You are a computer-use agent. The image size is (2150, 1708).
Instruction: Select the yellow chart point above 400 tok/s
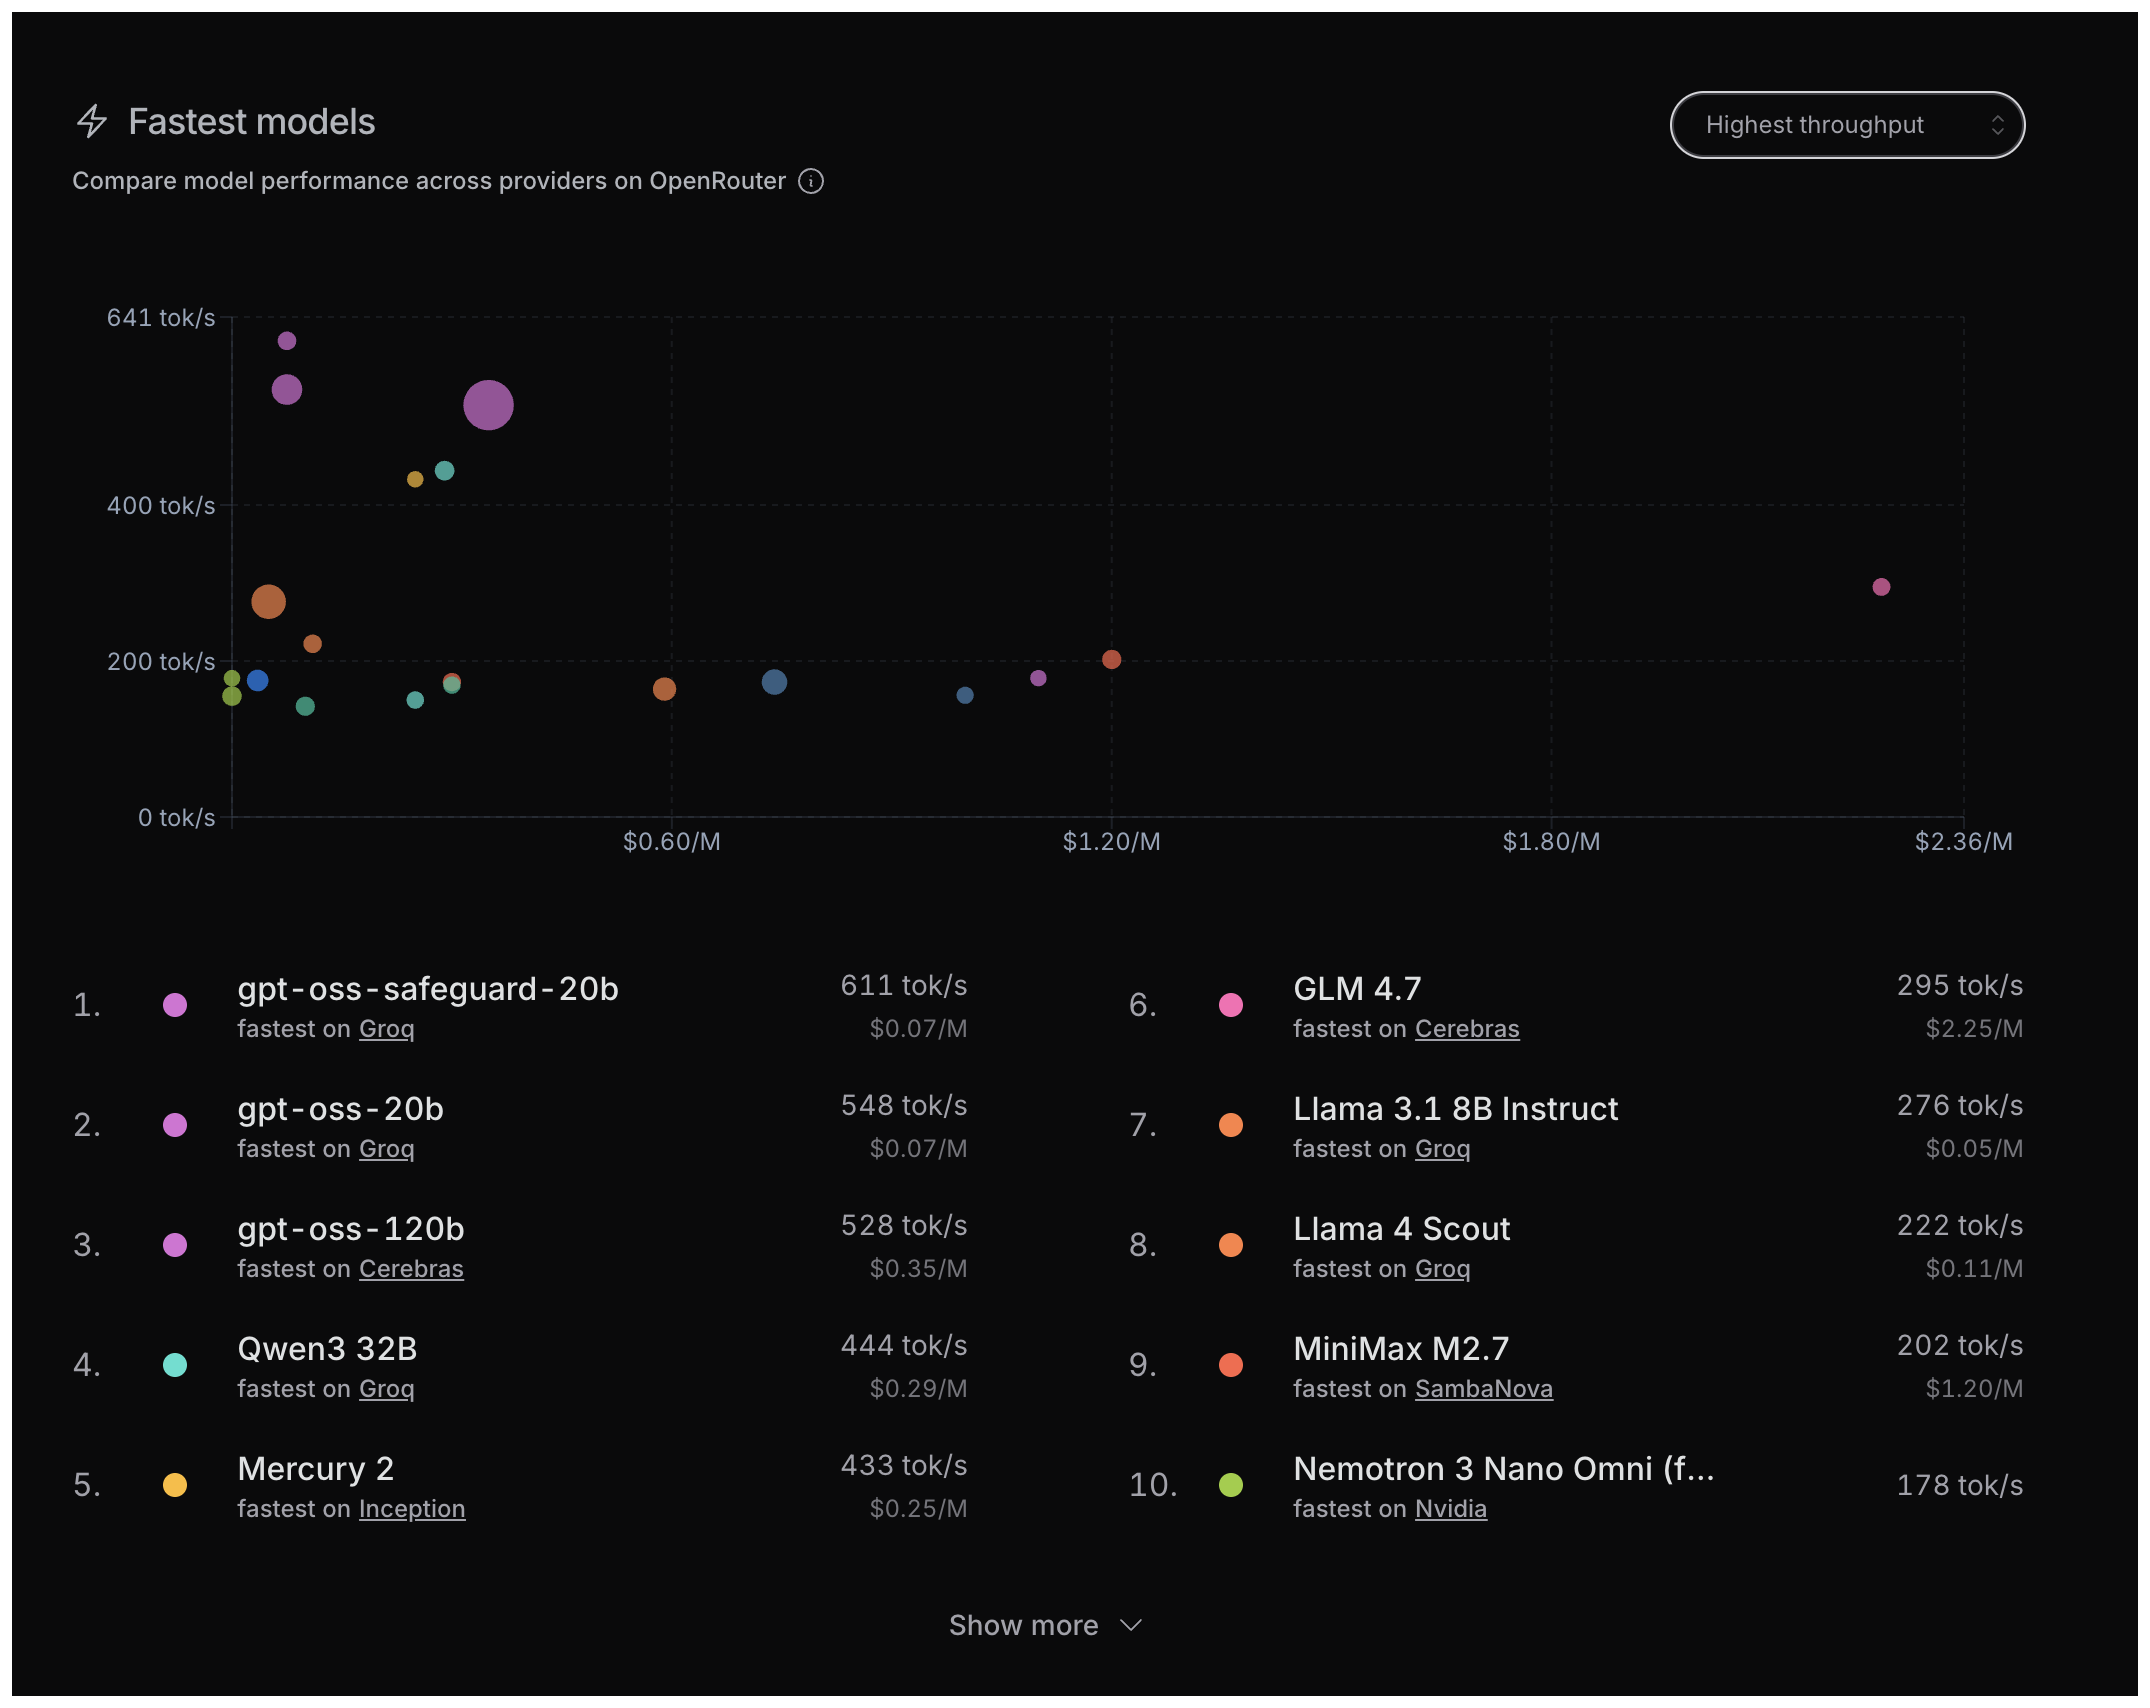pyautogui.click(x=415, y=479)
